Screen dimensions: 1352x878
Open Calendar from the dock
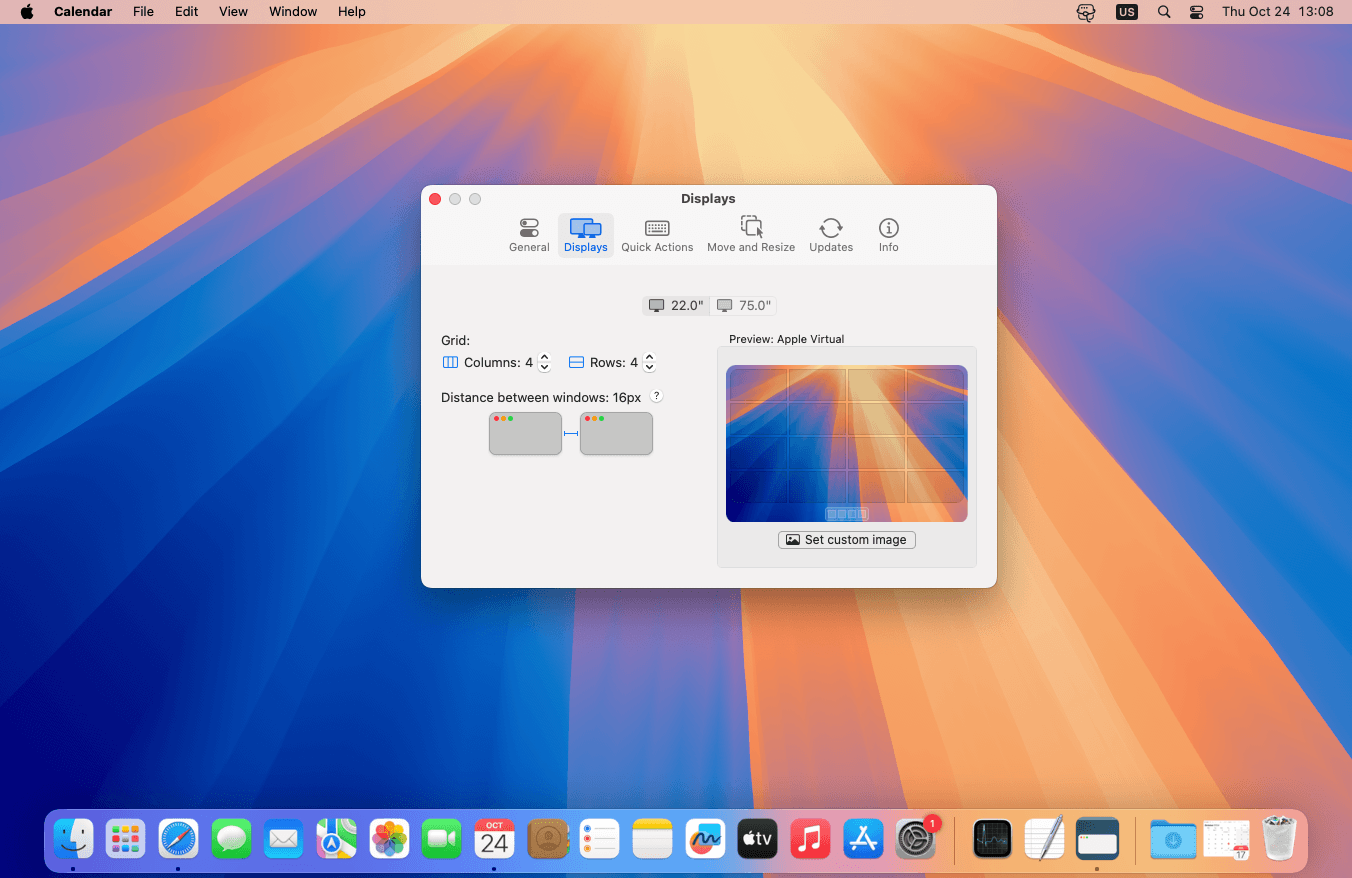pyautogui.click(x=494, y=839)
